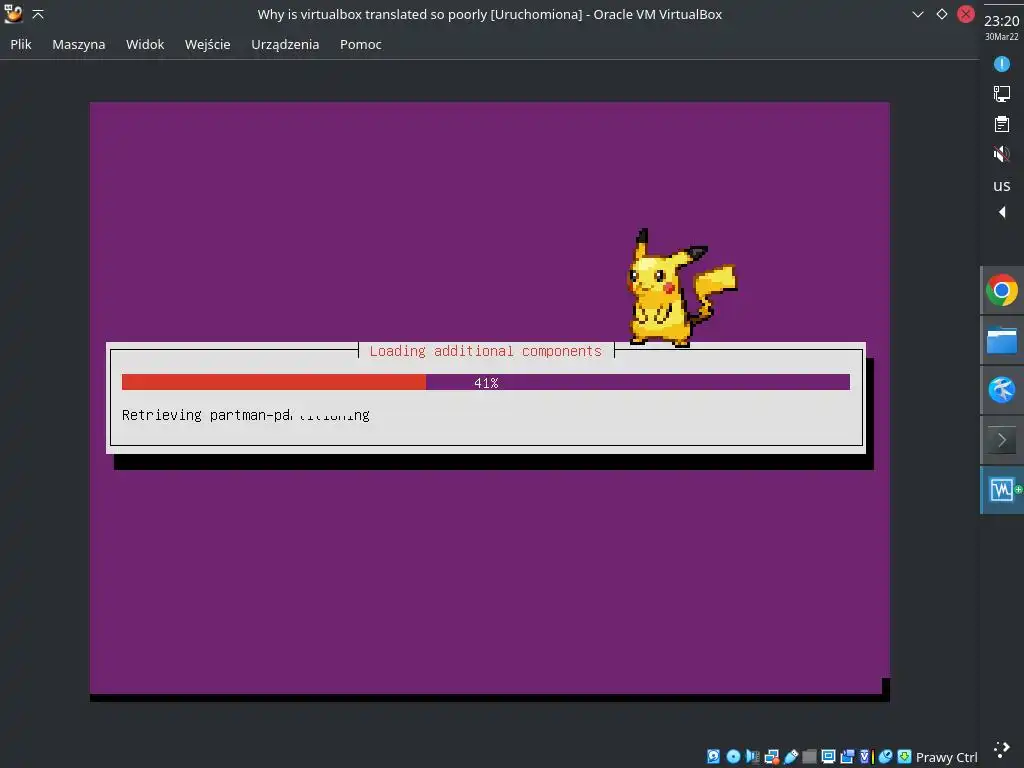Click the audio status icon in VM statusbar

pyautogui.click(x=752, y=756)
